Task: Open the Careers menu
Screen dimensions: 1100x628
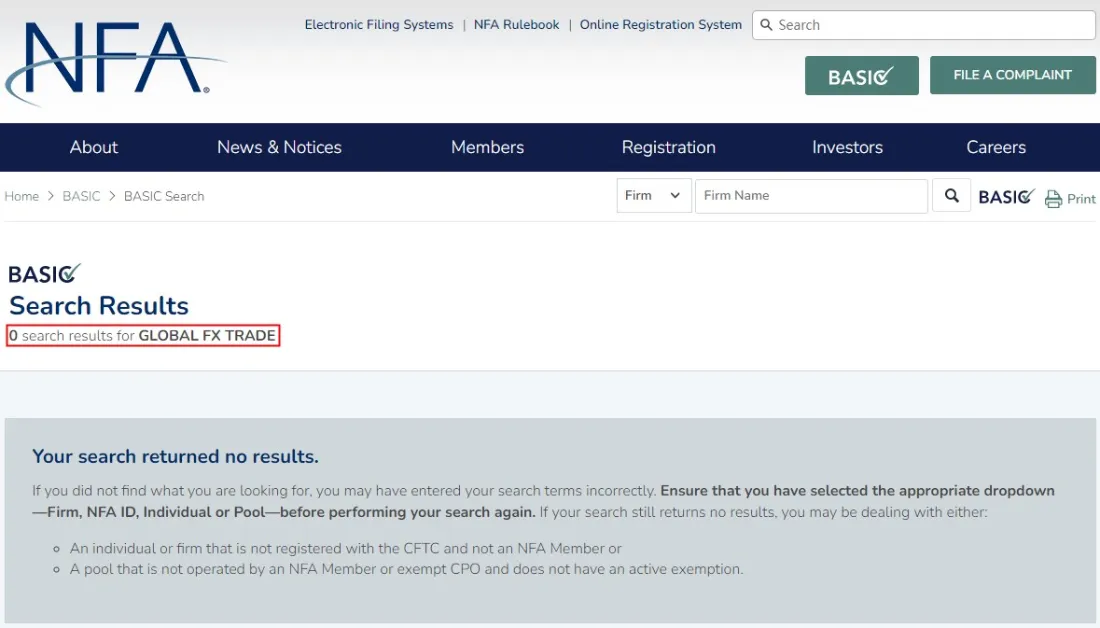Action: [x=996, y=147]
